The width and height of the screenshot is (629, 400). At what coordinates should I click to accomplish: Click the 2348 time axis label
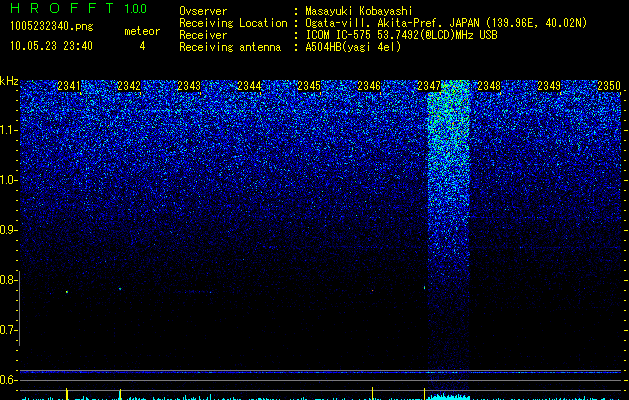click(489, 86)
